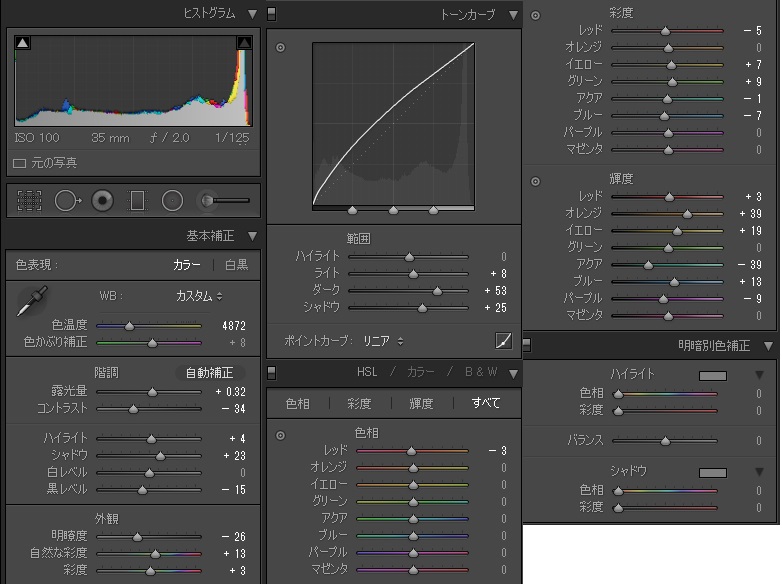Image resolution: width=782 pixels, height=584 pixels.
Task: Select 白黒 color treatment
Action: click(236, 265)
